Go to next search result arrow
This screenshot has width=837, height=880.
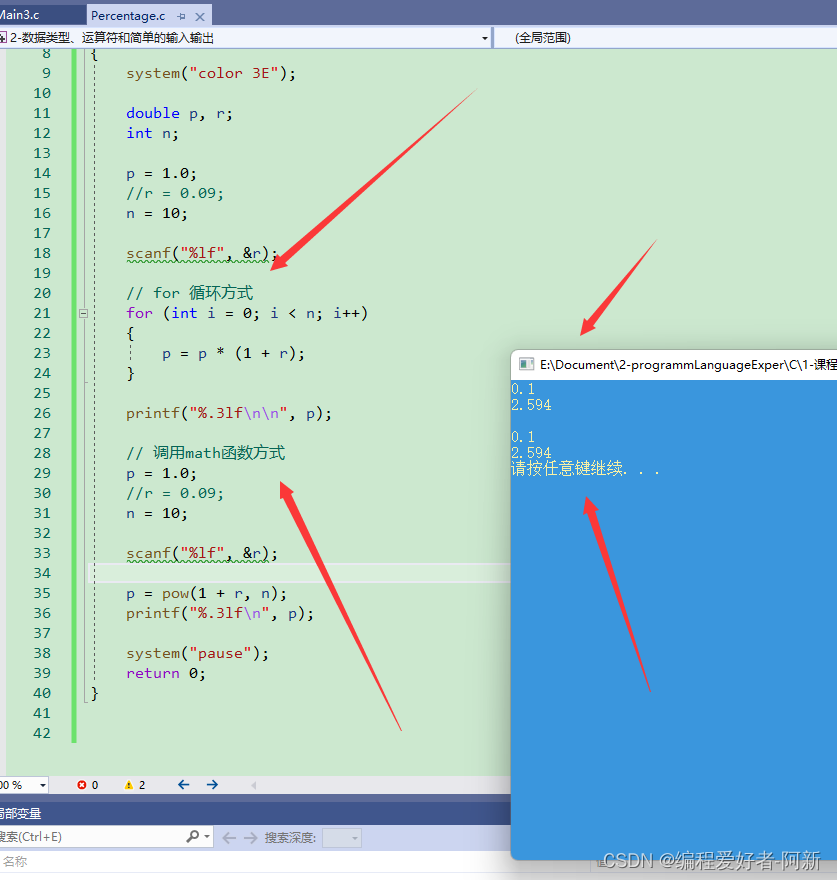coord(250,838)
